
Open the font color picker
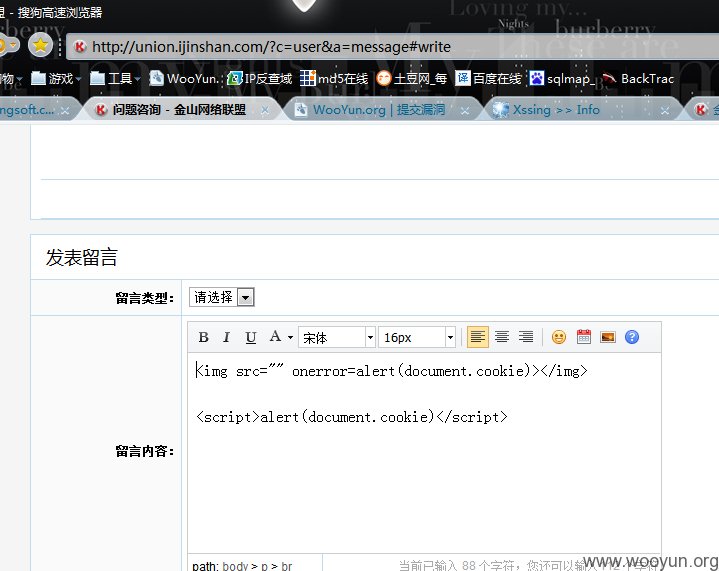275,337
